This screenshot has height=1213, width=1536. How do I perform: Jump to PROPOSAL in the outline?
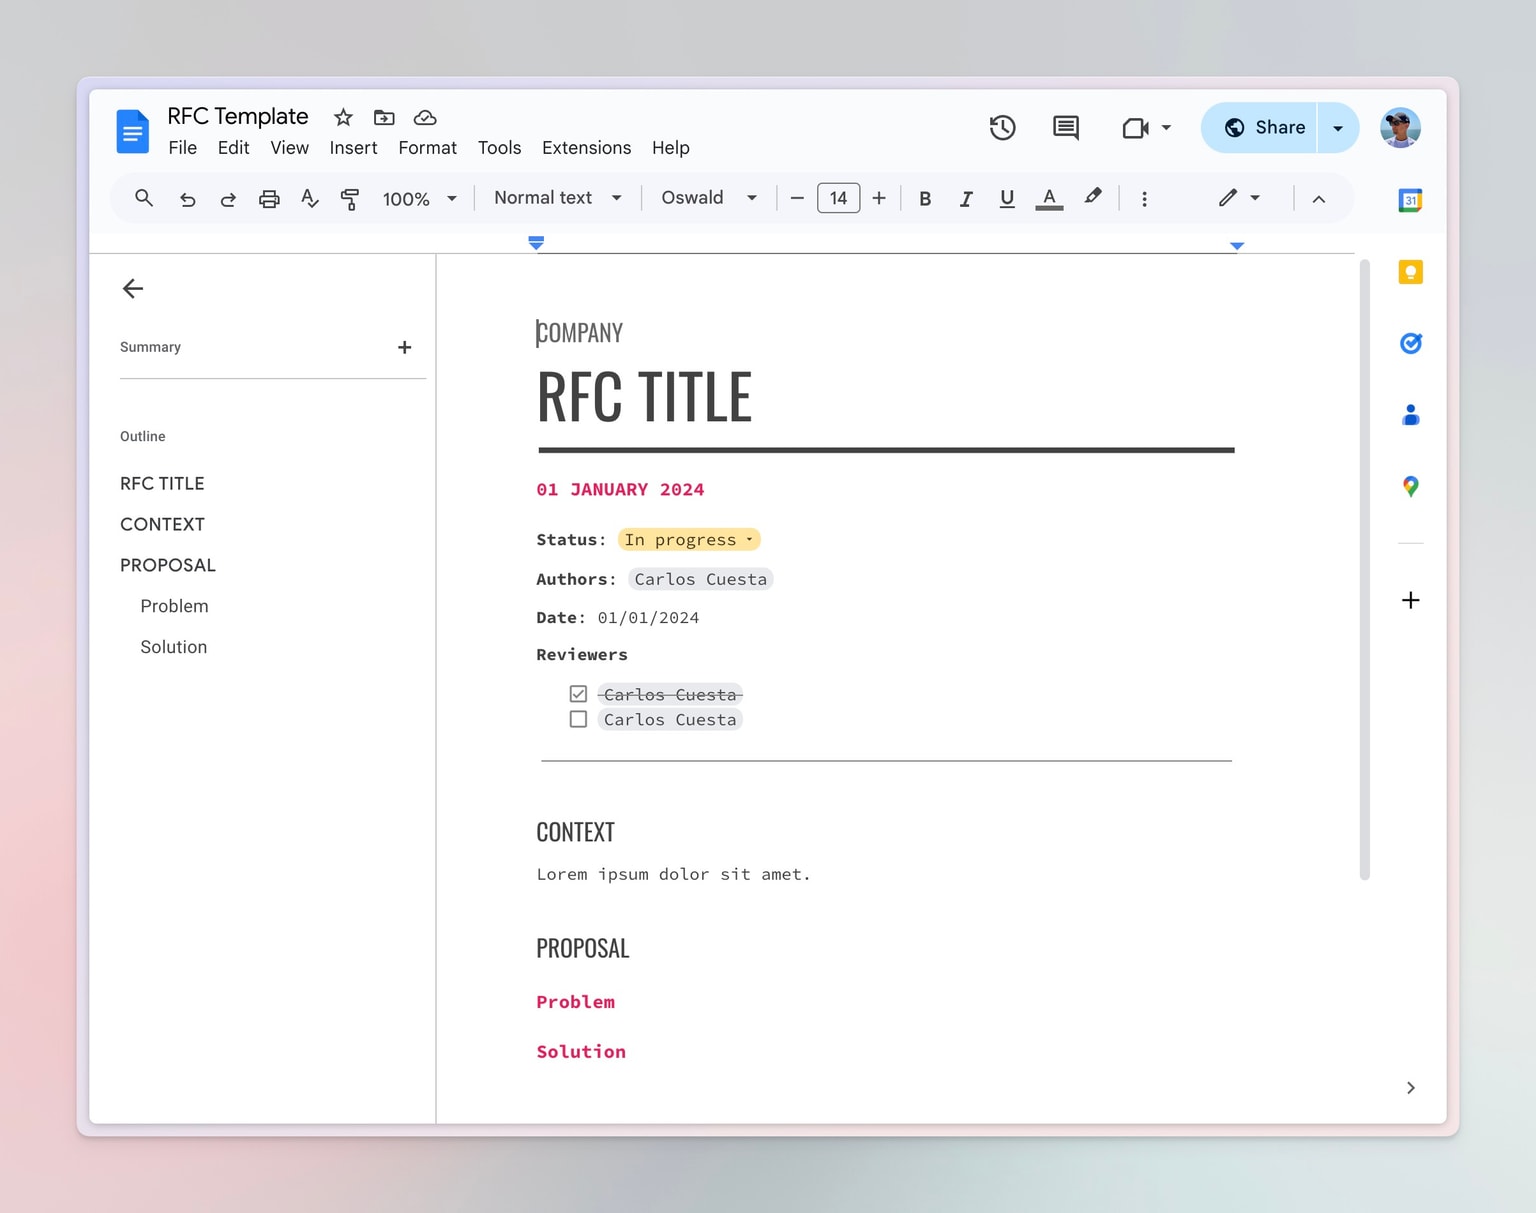point(168,565)
